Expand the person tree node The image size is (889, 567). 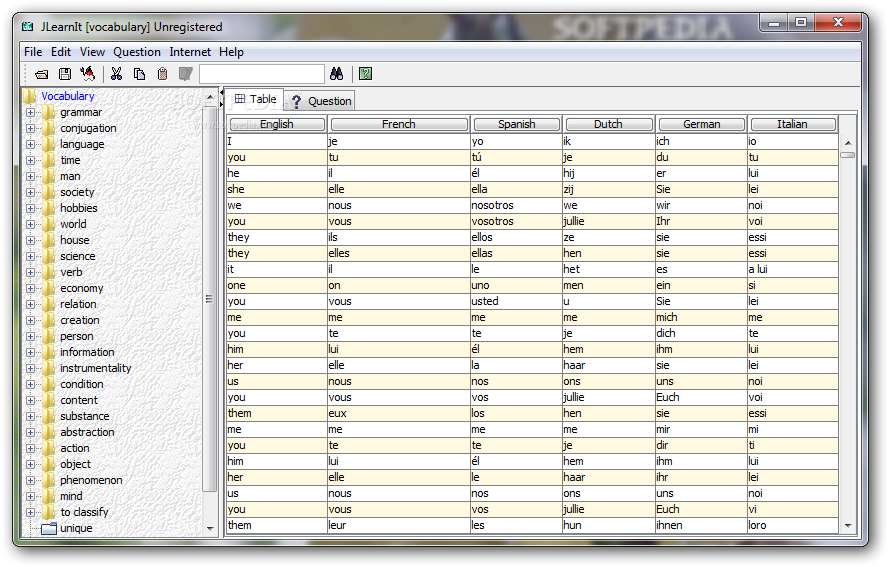[31, 336]
